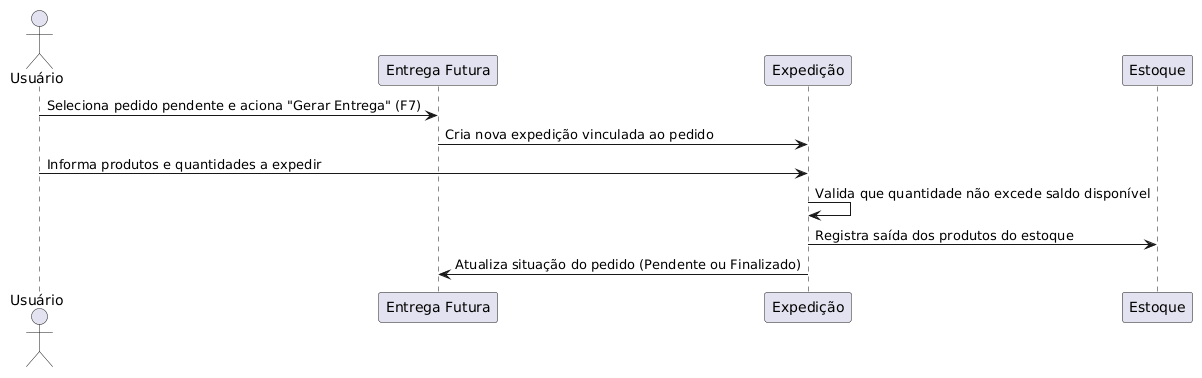Click the bottom Usuário text label
The image size is (1202, 378).
tap(39, 300)
